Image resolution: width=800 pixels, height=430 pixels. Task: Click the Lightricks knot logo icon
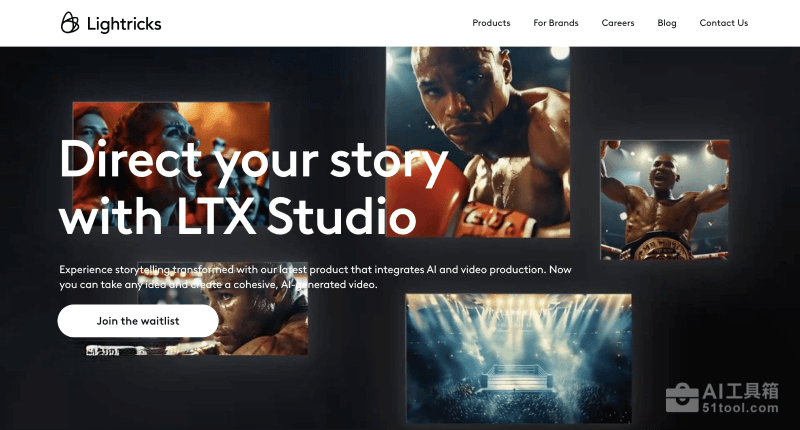[70, 23]
